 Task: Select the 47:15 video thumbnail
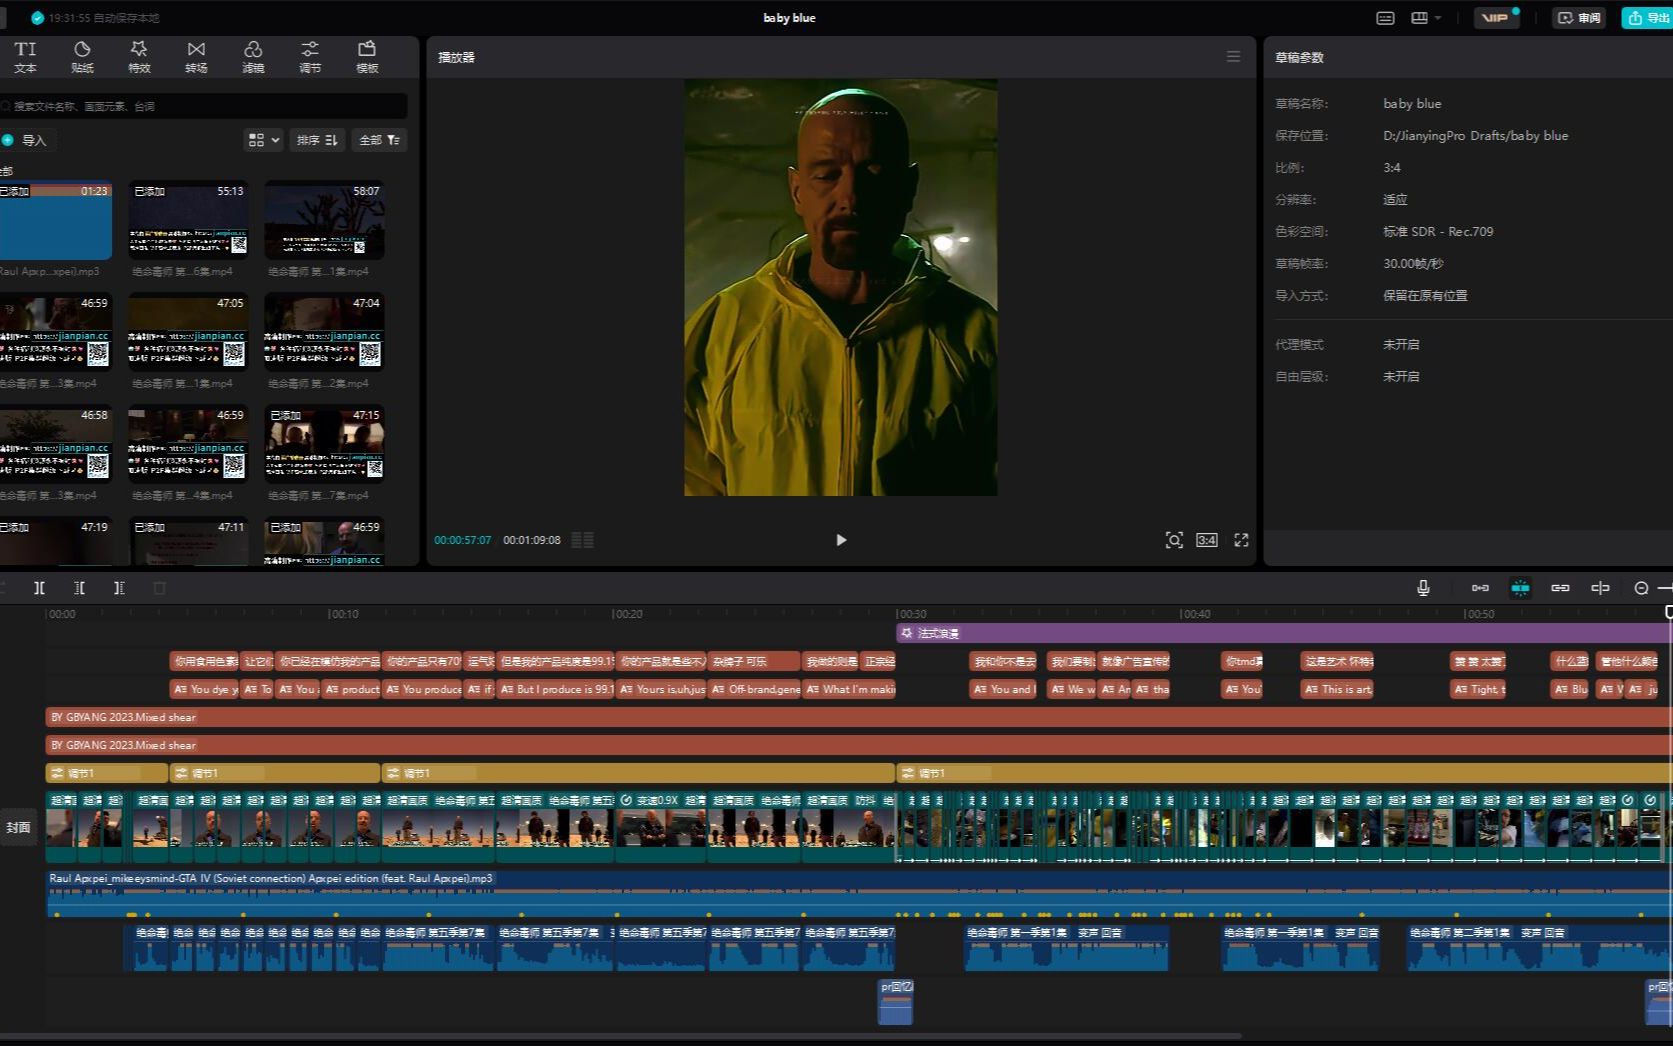(x=324, y=444)
